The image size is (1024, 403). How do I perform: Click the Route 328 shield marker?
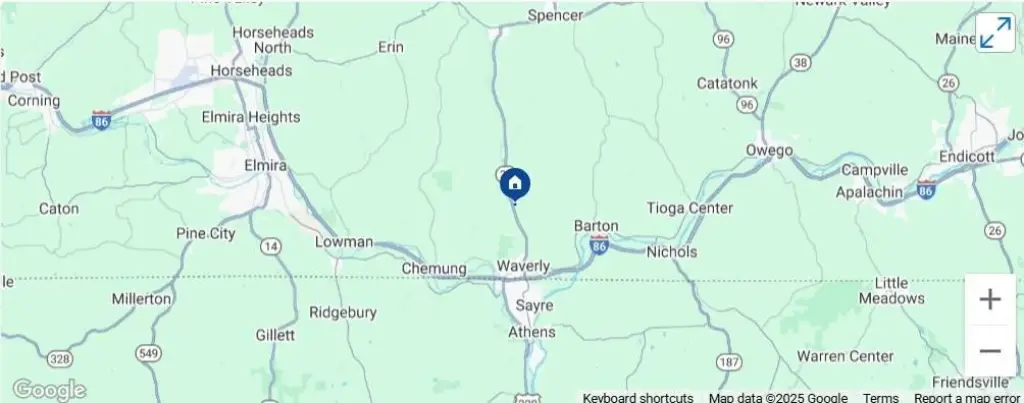(60, 359)
